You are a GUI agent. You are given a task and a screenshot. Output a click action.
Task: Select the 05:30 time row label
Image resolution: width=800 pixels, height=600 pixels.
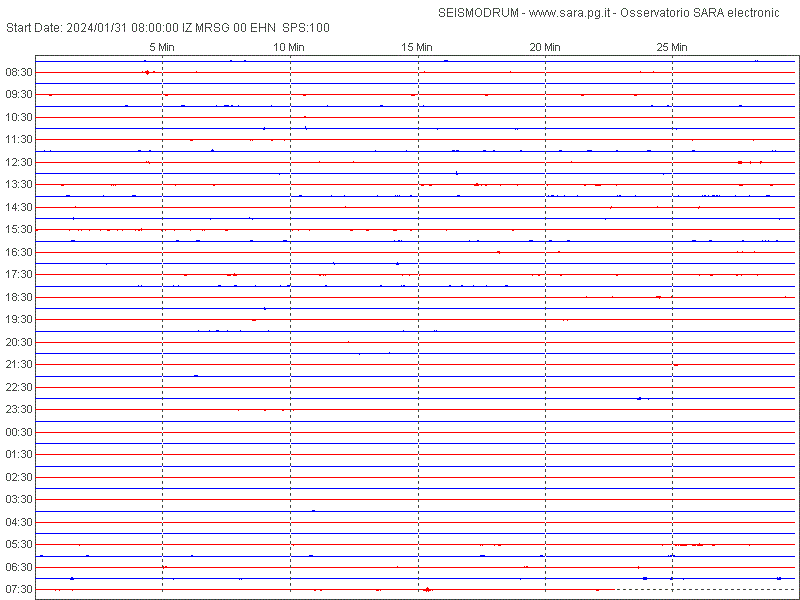(x=19, y=544)
